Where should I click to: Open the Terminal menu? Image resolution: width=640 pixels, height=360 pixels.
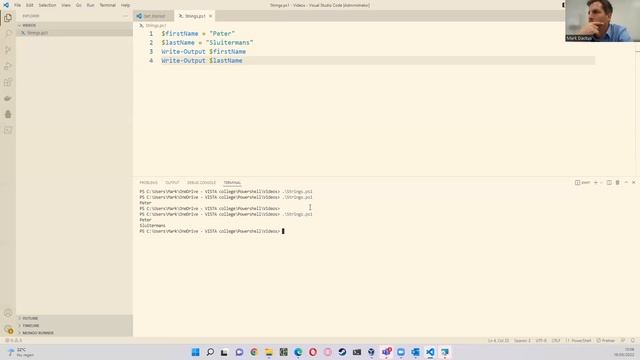pos(108,5)
